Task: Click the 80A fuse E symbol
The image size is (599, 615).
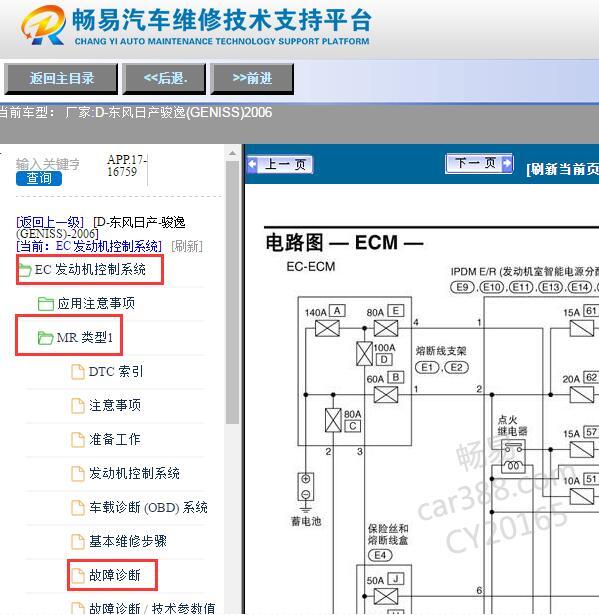Action: pos(386,329)
